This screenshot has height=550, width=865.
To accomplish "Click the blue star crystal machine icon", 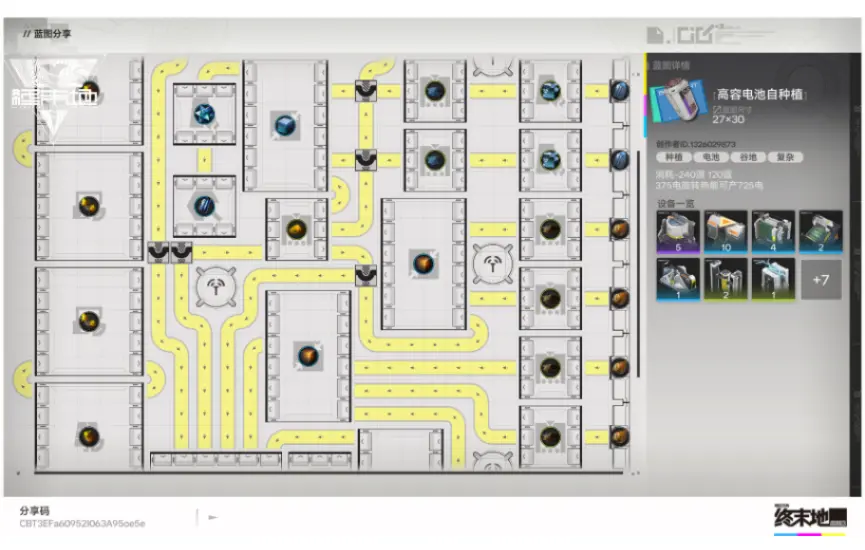I will point(204,111).
